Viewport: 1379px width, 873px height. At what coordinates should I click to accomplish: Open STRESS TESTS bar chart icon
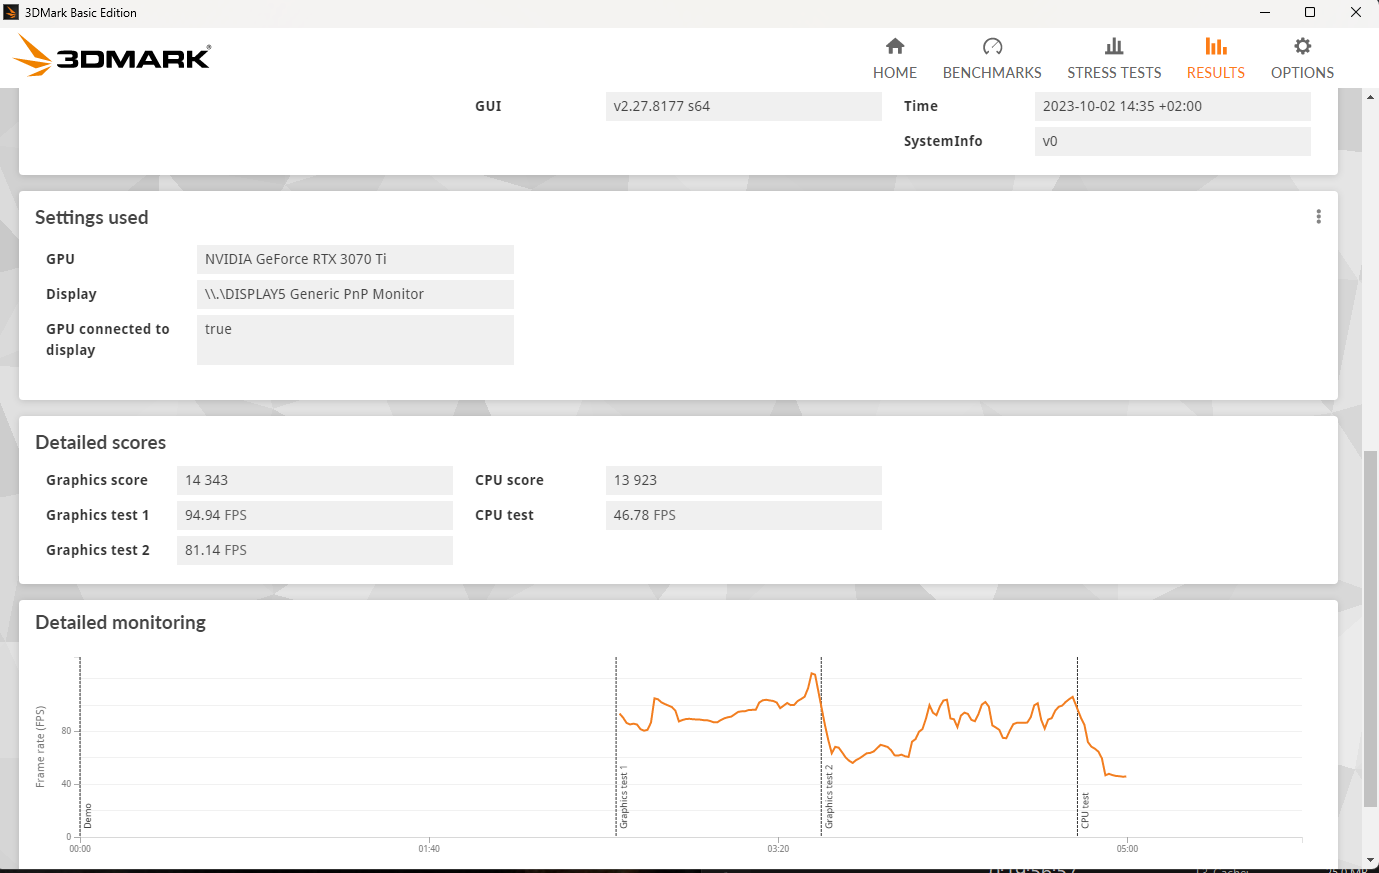click(1114, 46)
